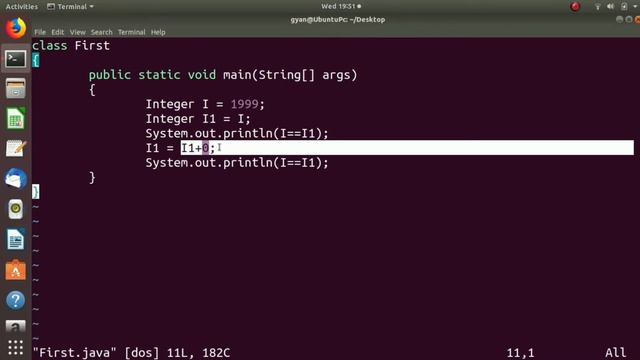
Task: Launch Rhythmbox from the dock
Action: [16, 209]
